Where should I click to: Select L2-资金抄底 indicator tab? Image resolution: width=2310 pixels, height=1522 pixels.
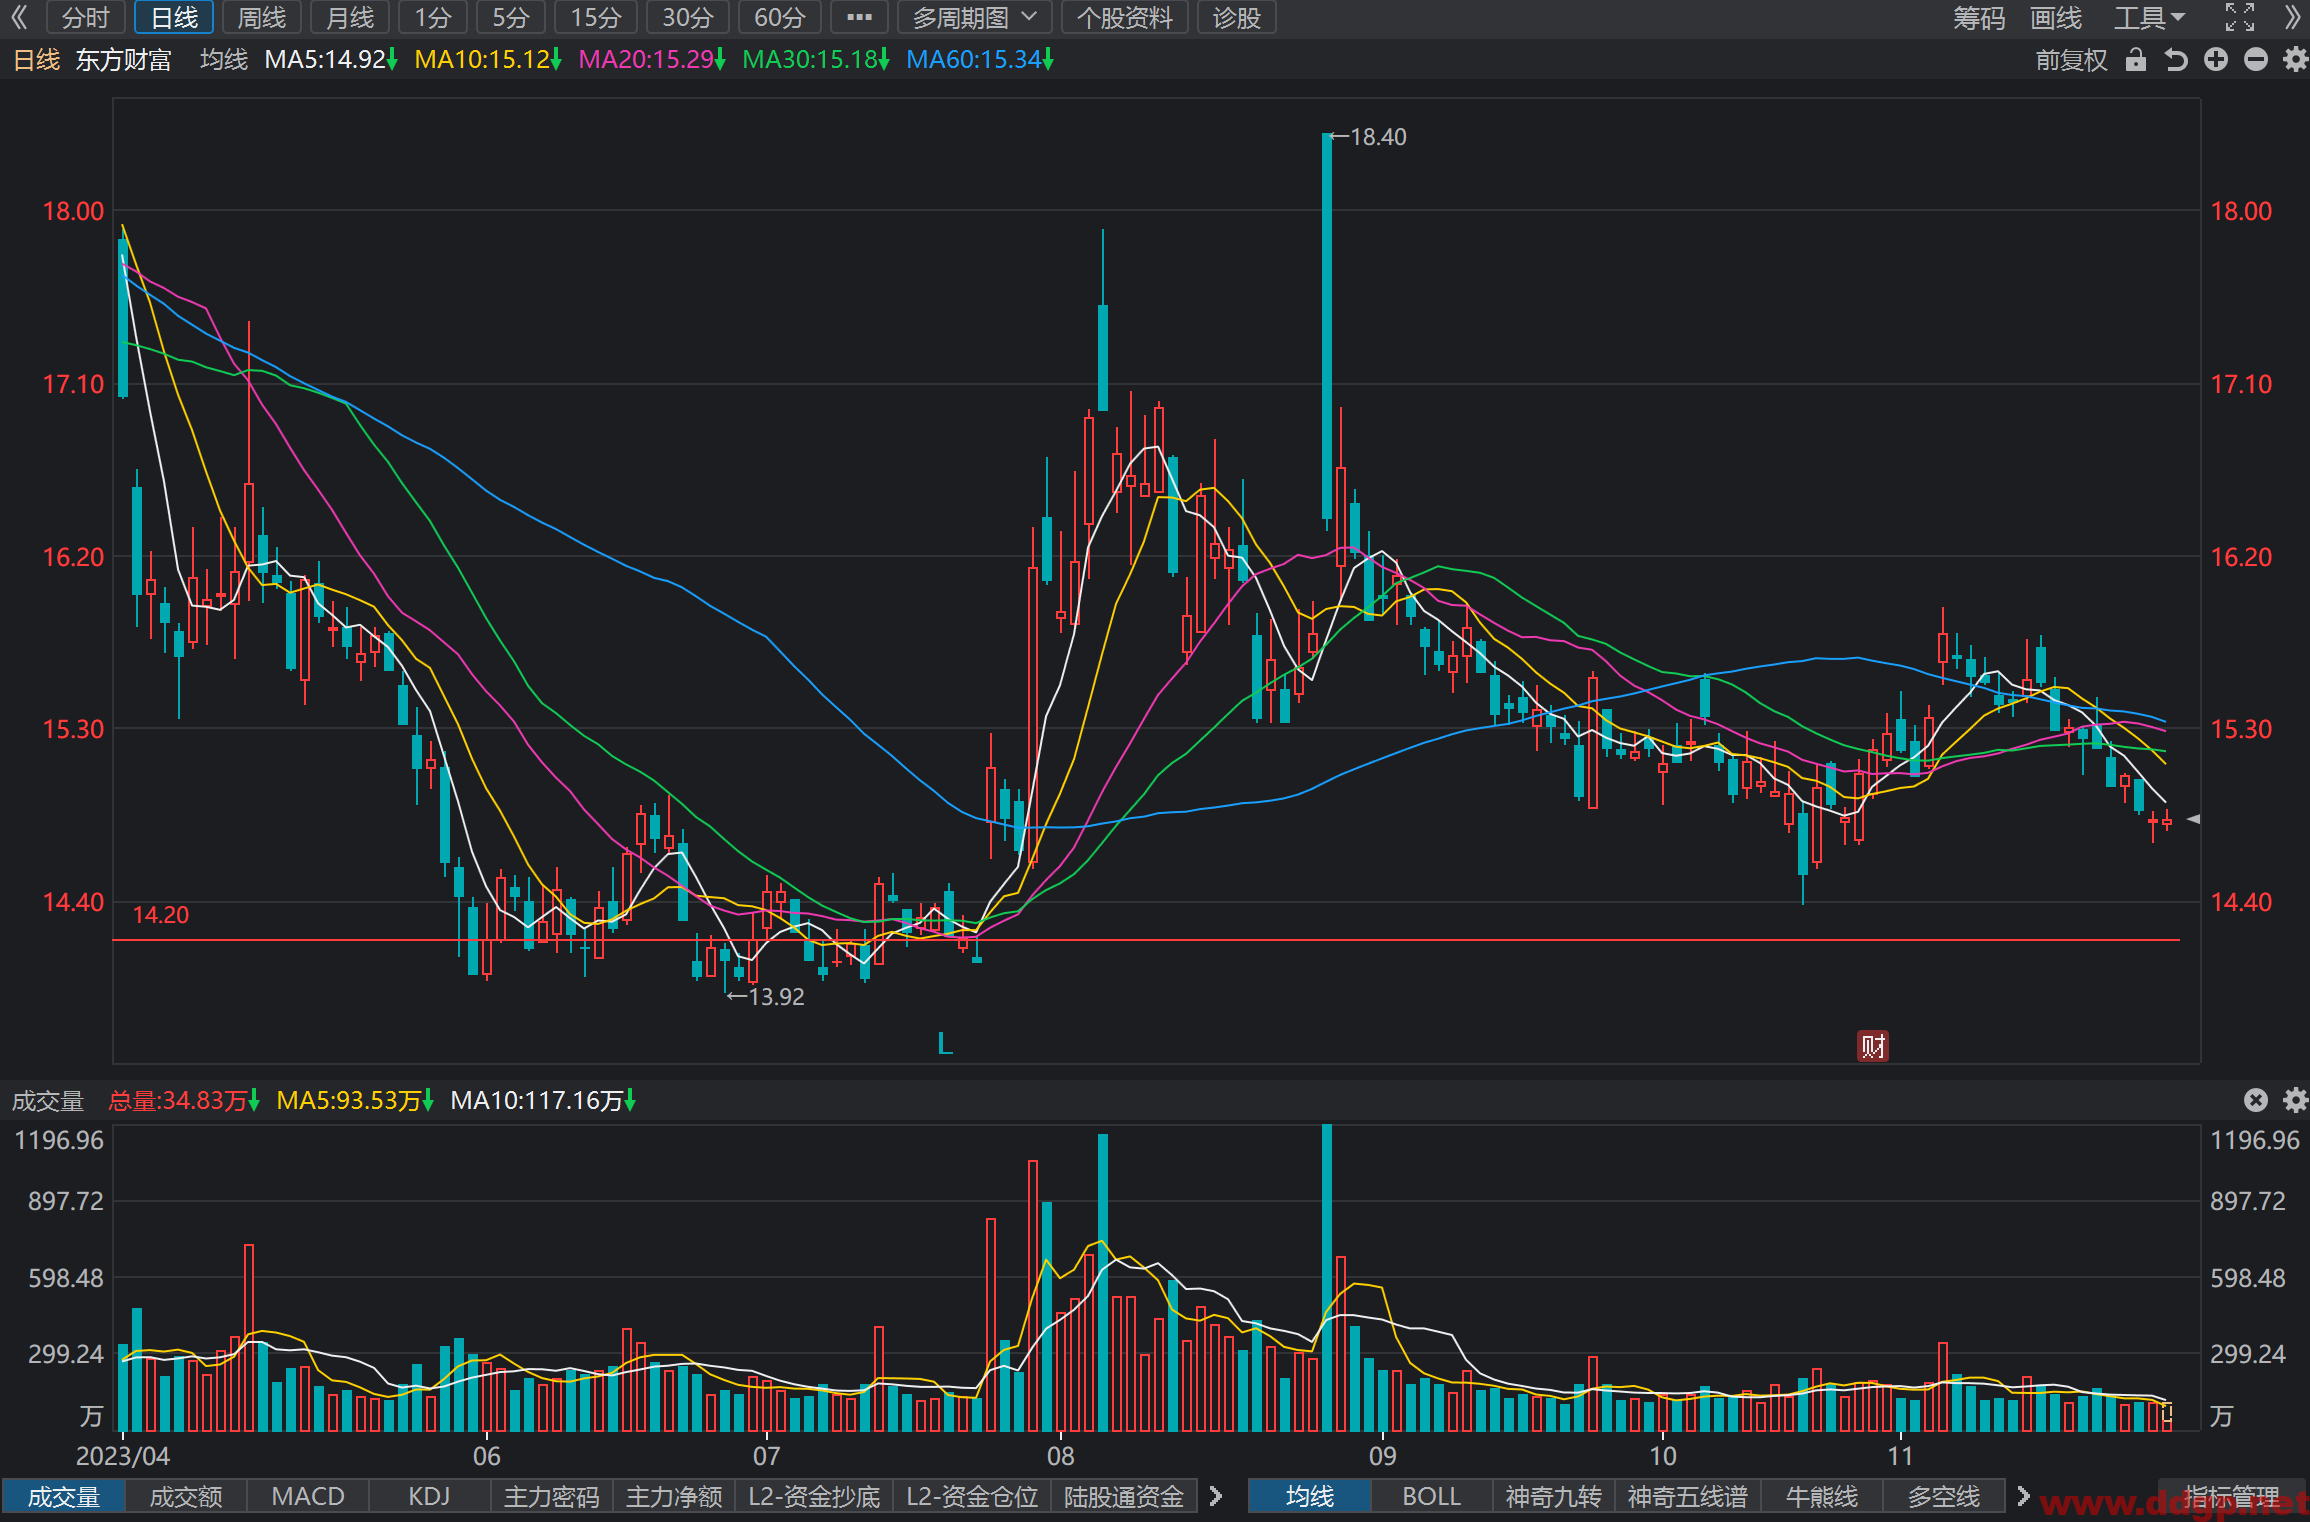click(814, 1496)
